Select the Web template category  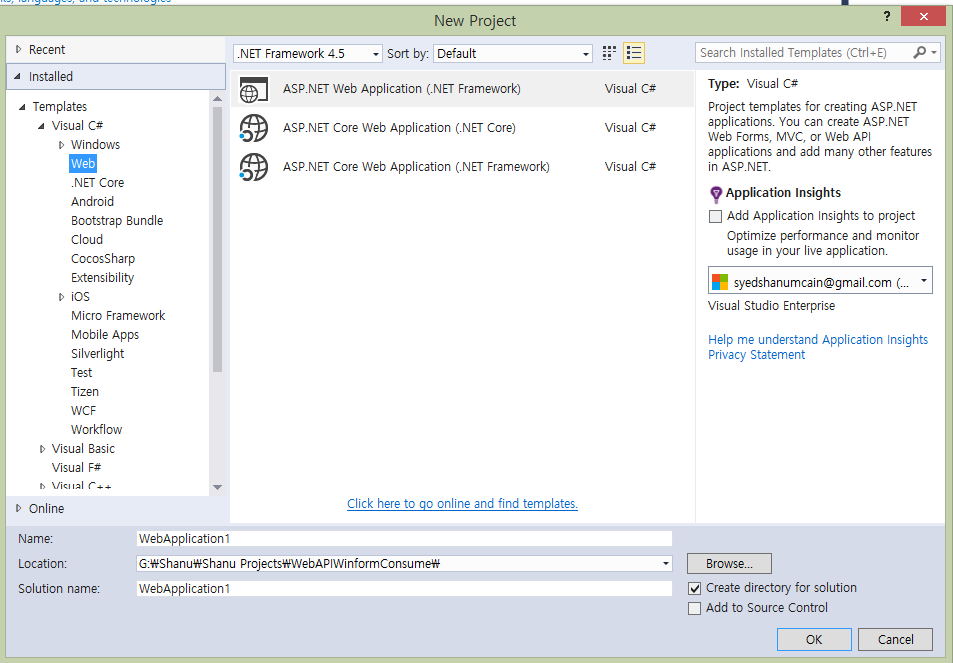(x=83, y=163)
